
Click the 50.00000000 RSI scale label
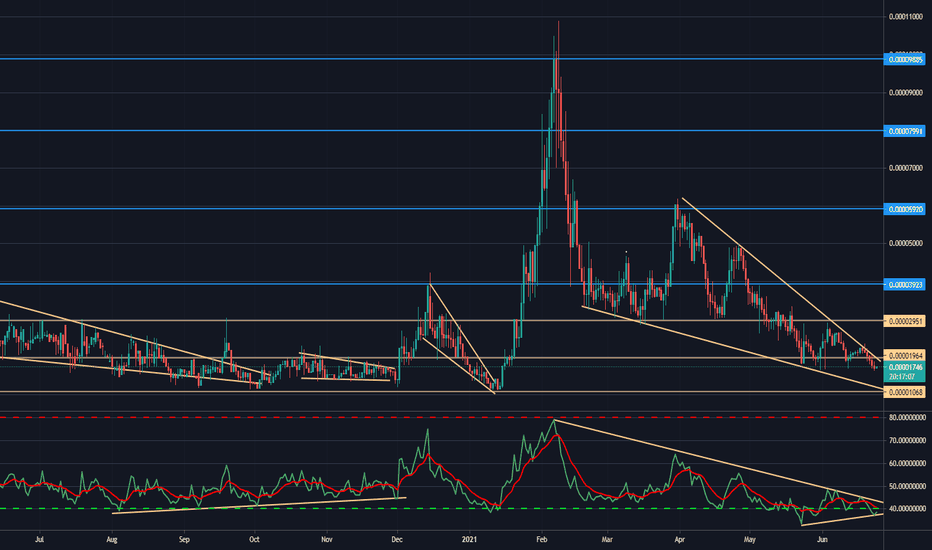[908, 486]
